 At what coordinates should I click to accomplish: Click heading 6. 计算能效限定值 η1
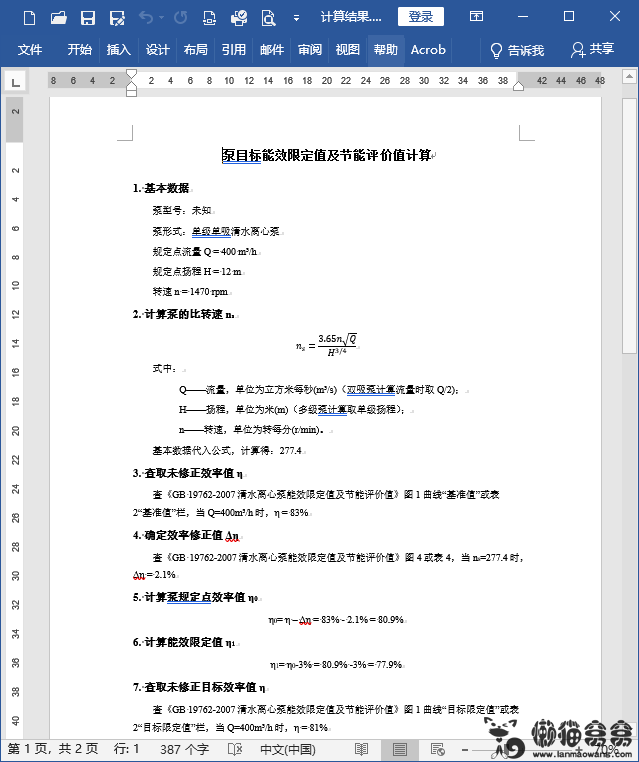coord(184,642)
